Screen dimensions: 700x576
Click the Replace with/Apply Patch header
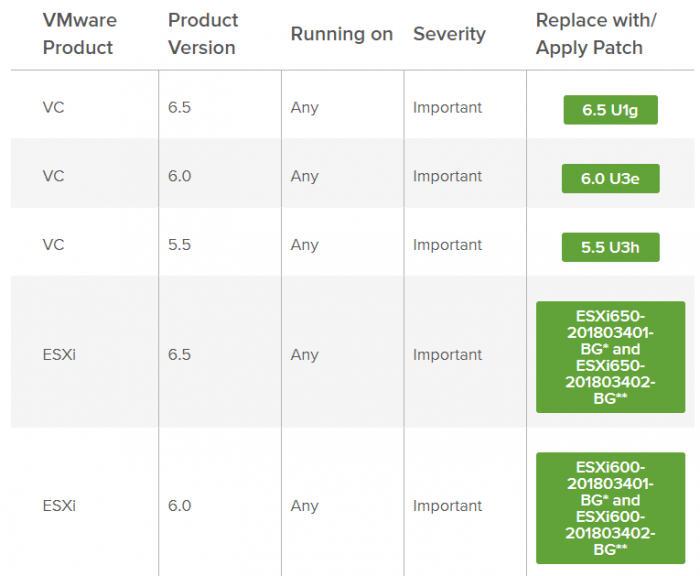[x=596, y=34]
